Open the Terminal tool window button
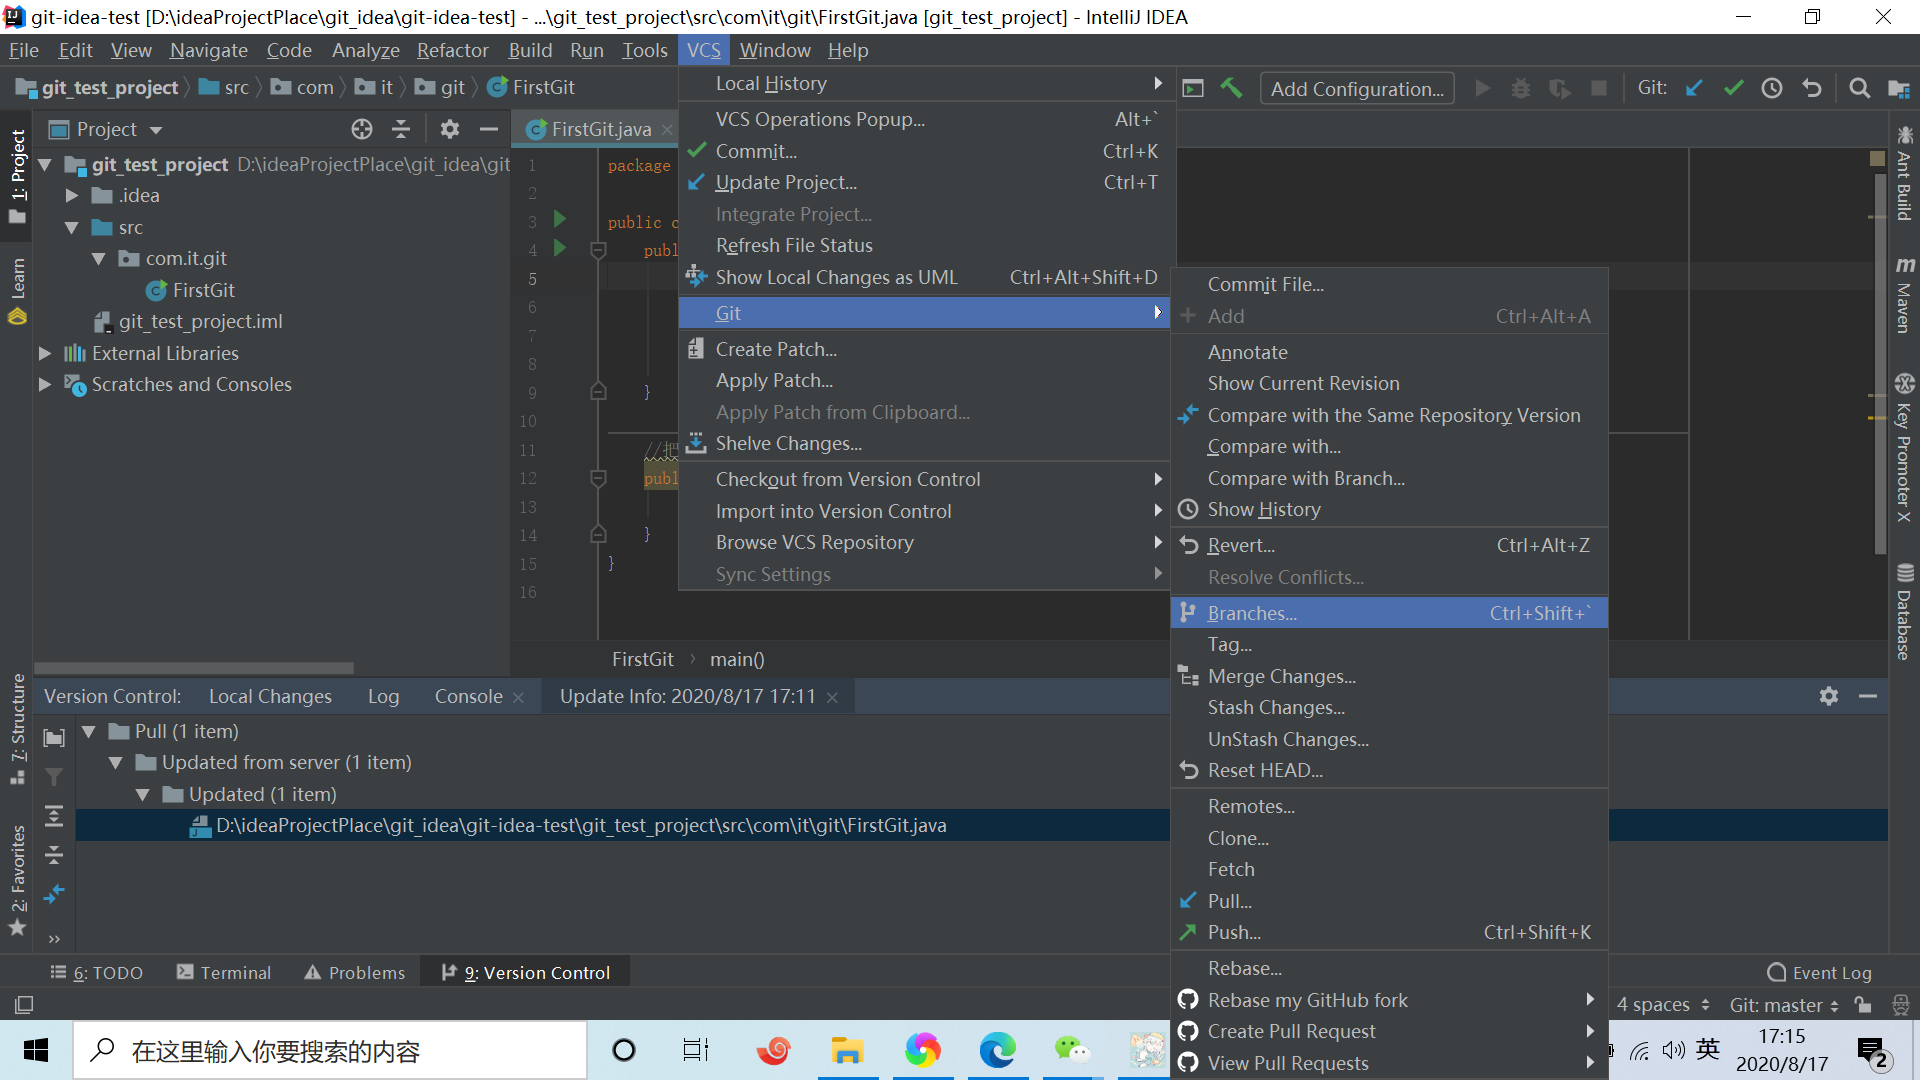This screenshot has height=1080, width=1920. click(224, 973)
